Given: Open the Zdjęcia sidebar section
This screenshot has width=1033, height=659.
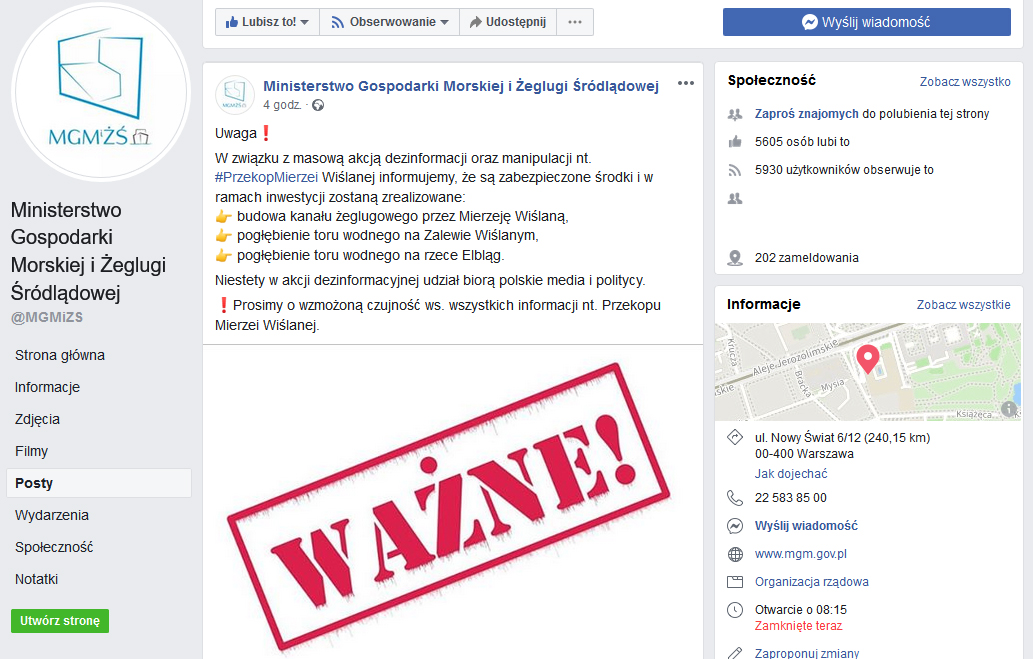Looking at the screenshot, I should click(x=38, y=419).
